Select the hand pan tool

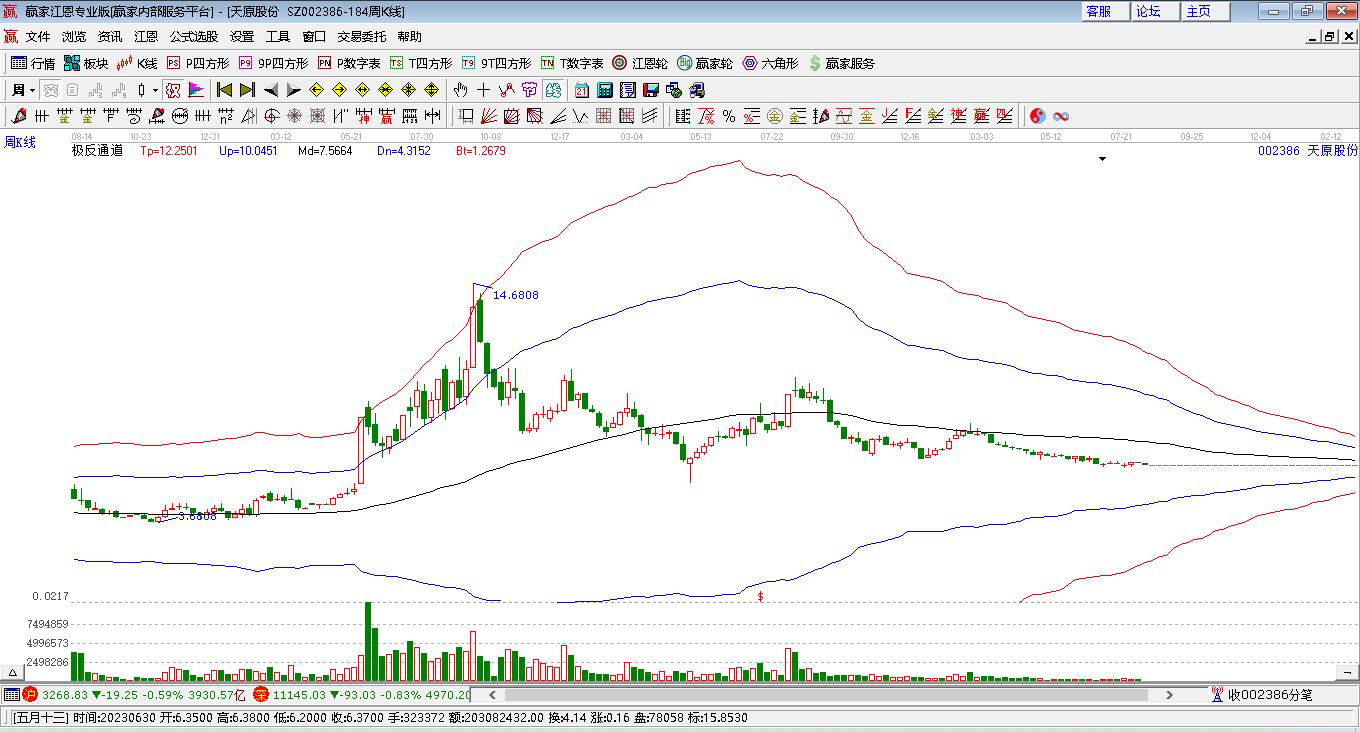coord(461,90)
